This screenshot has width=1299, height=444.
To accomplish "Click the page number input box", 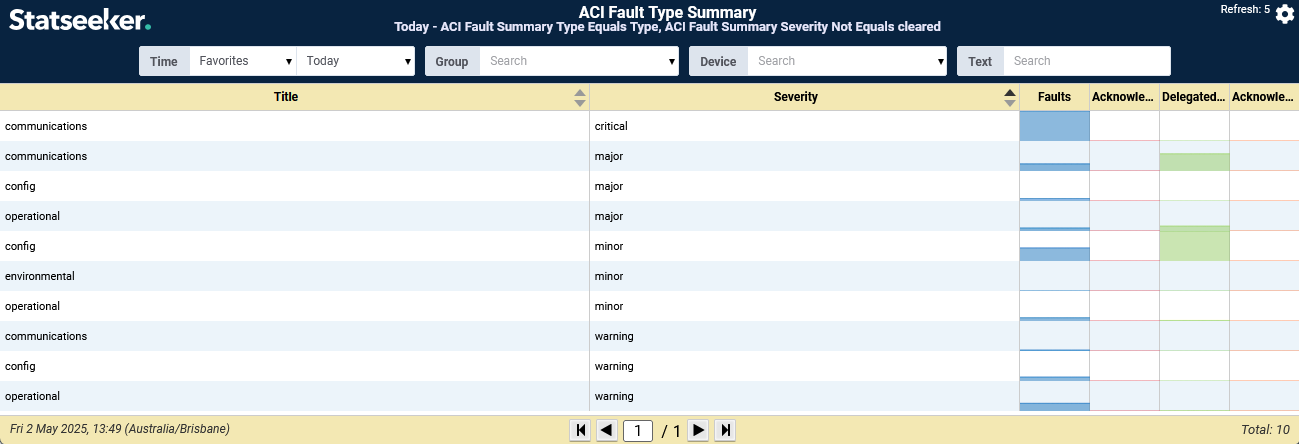I will pos(638,431).
